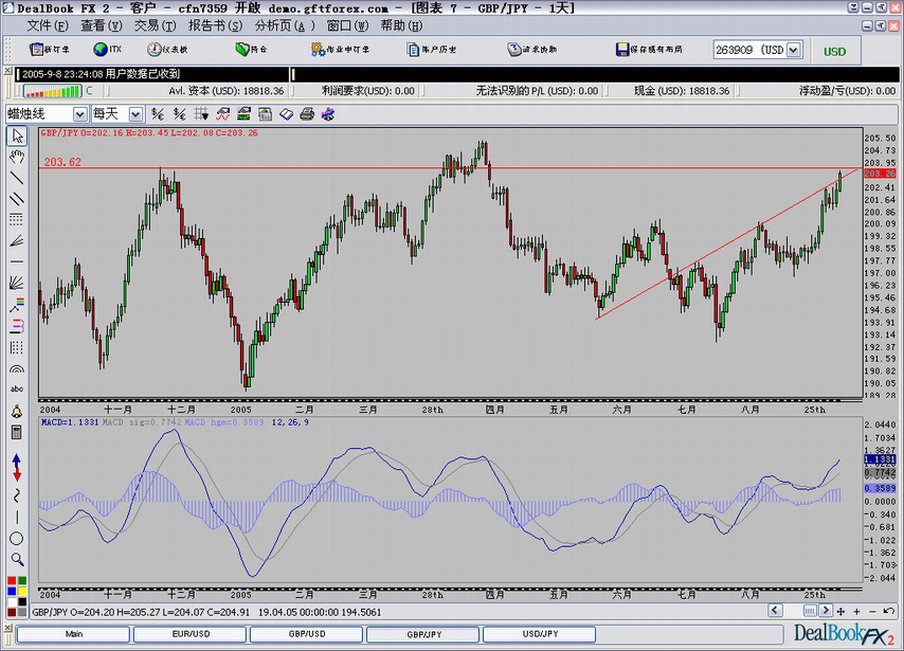Select the arrow pointer tool
This screenshot has height=651, width=904.
17,136
